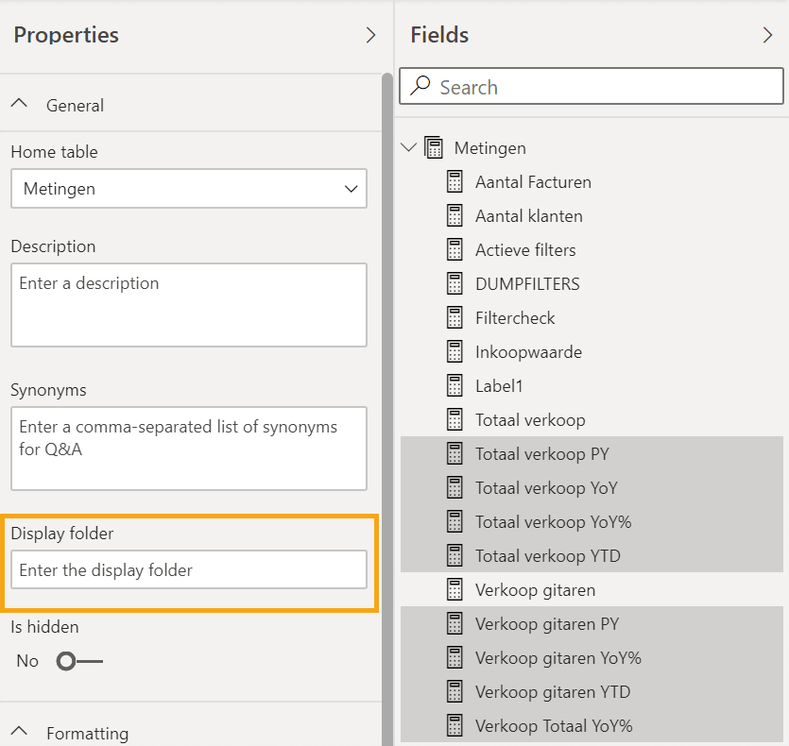This screenshot has height=746, width=789.
Task: Collapse the Formatting section
Action: tap(19, 733)
